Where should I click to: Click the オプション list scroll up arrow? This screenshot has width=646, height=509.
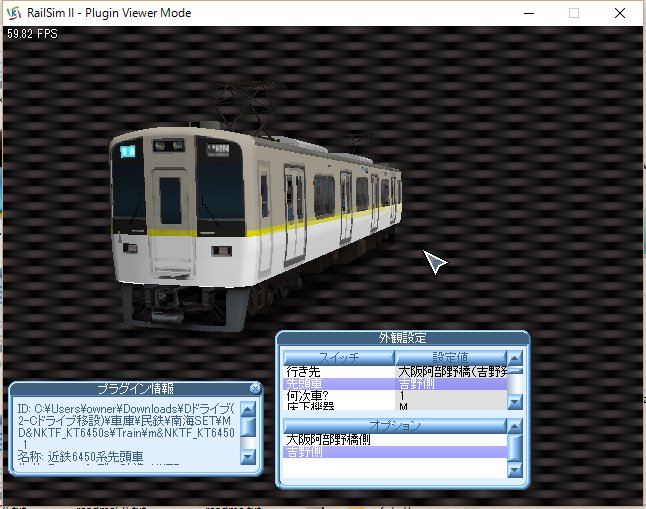pos(515,426)
